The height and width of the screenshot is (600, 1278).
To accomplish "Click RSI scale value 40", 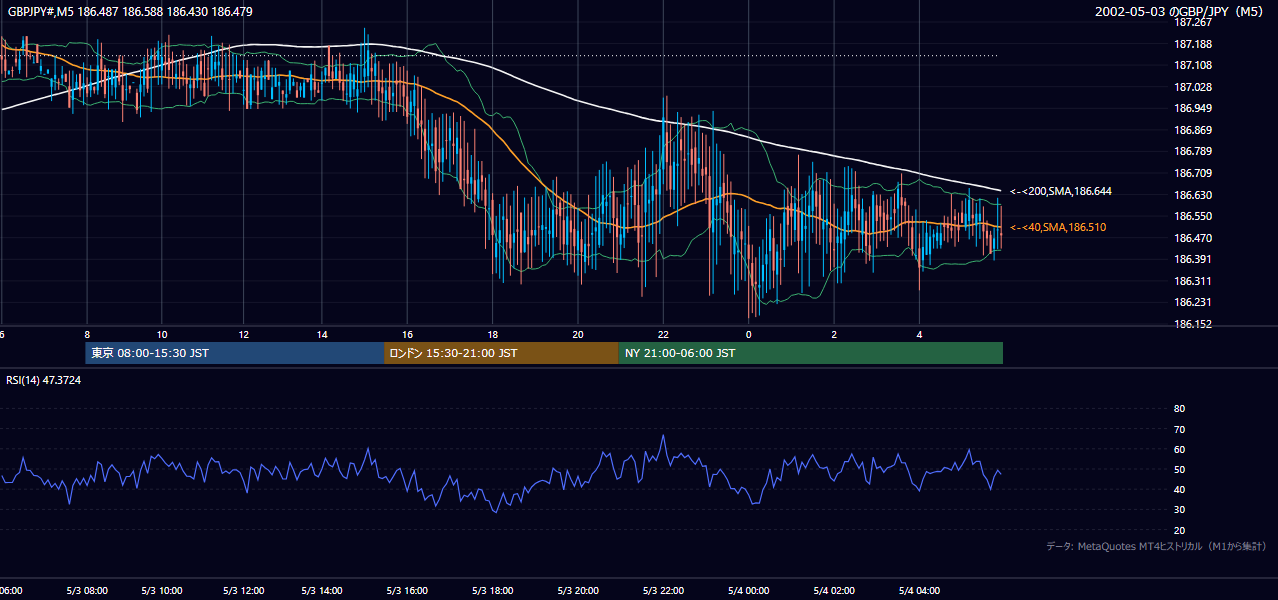I will pos(1179,489).
